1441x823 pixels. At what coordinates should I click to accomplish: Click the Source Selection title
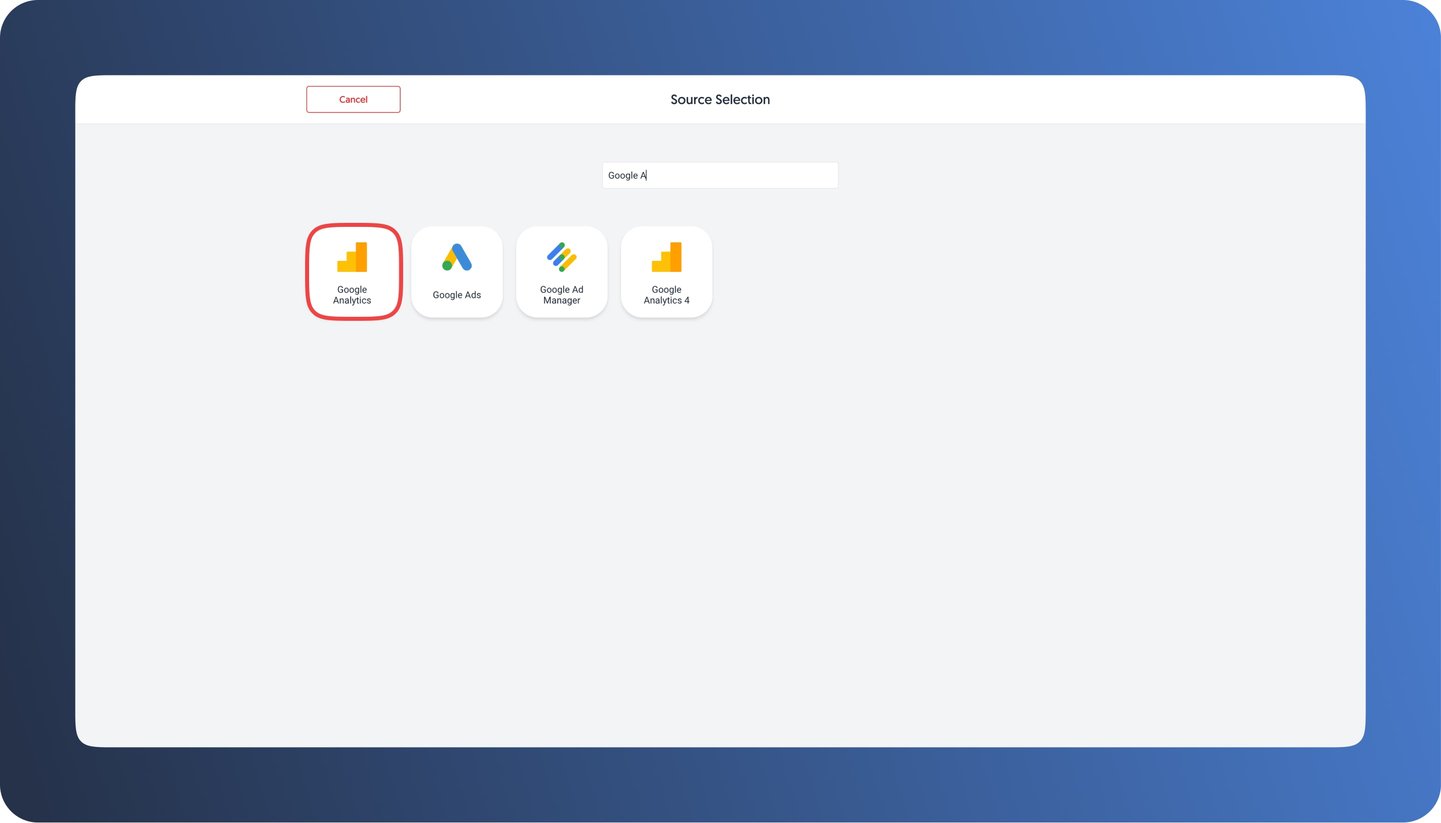pyautogui.click(x=719, y=99)
